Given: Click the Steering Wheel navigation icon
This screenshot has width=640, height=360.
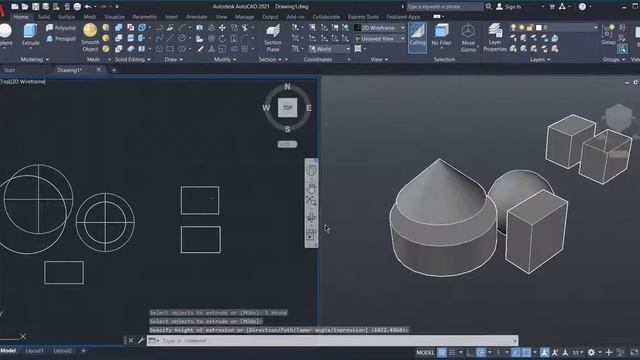Looking at the screenshot, I should (x=311, y=171).
